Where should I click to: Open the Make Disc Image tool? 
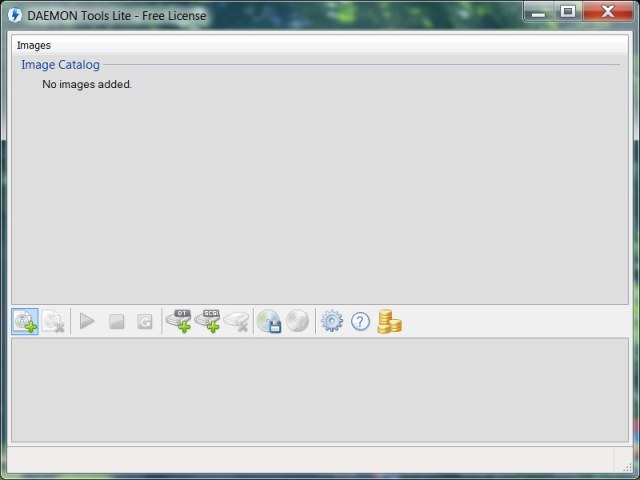(268, 321)
